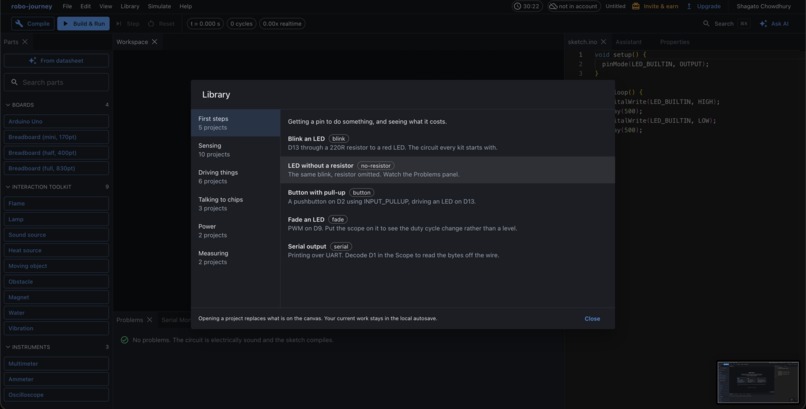Open Invite & earn
The width and height of the screenshot is (806, 409).
pos(655,6)
